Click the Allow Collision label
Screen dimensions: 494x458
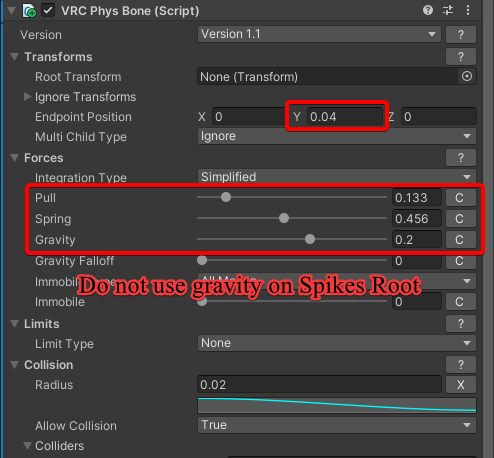pos(76,426)
